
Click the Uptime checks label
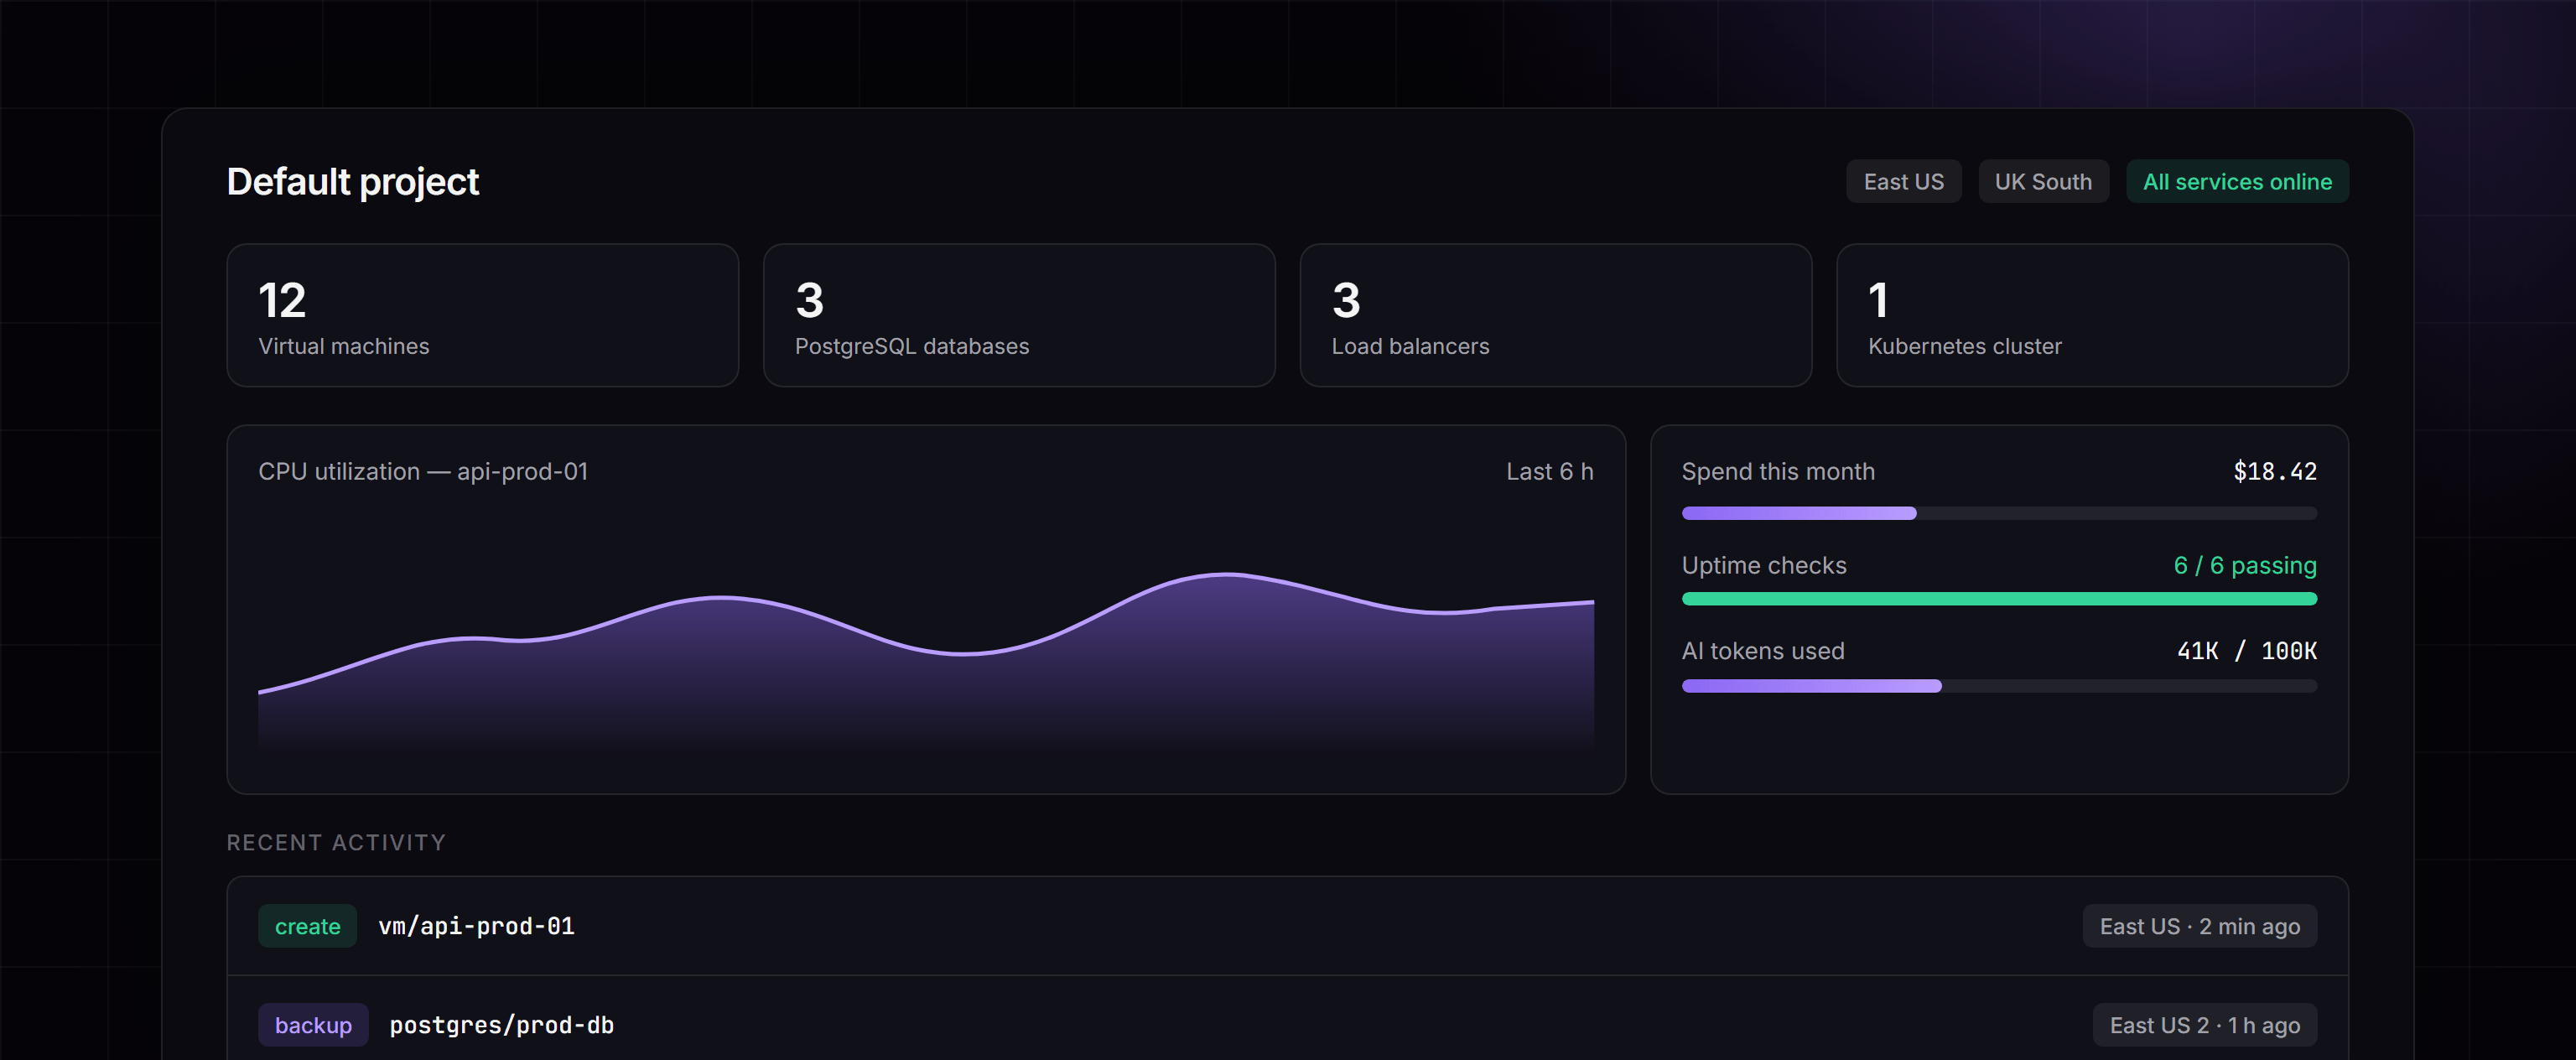tap(1764, 565)
